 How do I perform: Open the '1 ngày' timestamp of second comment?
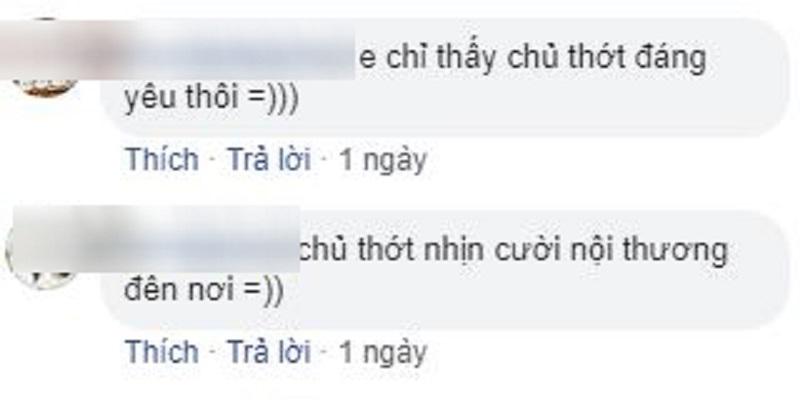383,353
